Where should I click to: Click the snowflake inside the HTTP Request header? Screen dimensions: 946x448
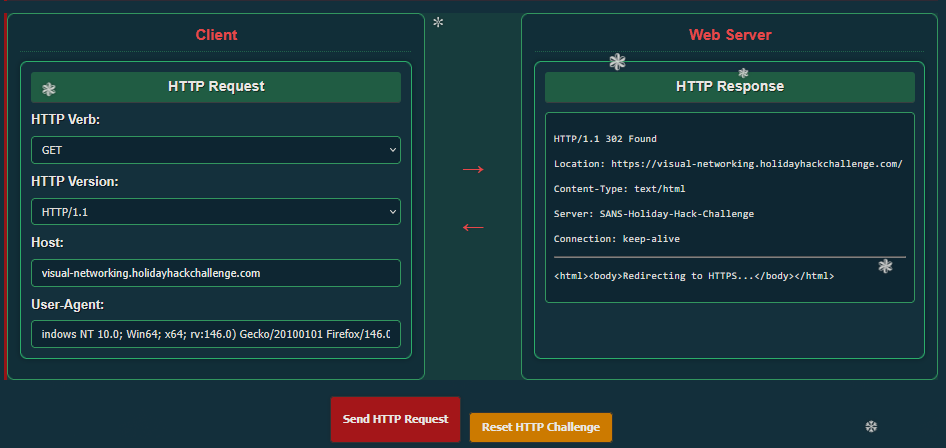coord(49,89)
